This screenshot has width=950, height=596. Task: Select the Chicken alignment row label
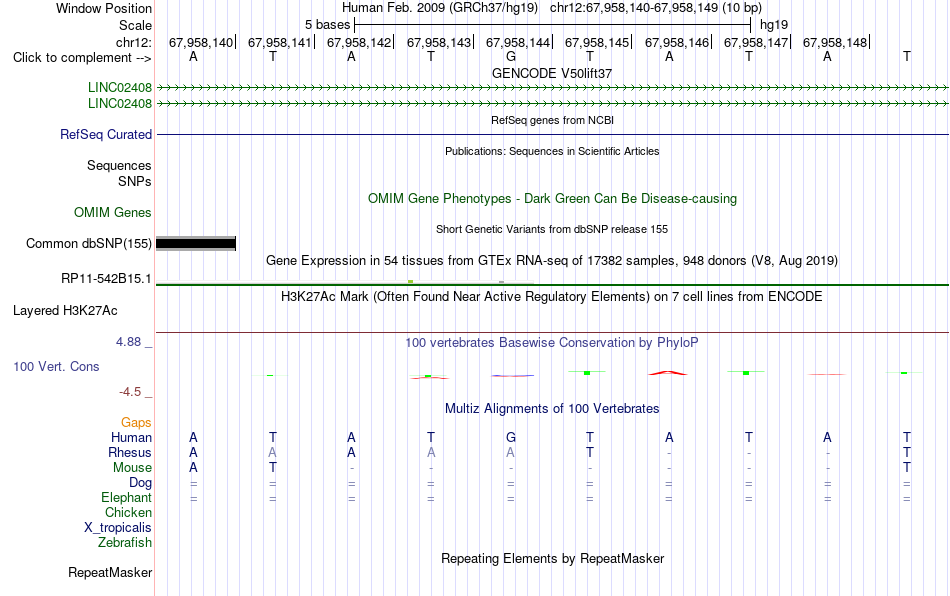128,512
